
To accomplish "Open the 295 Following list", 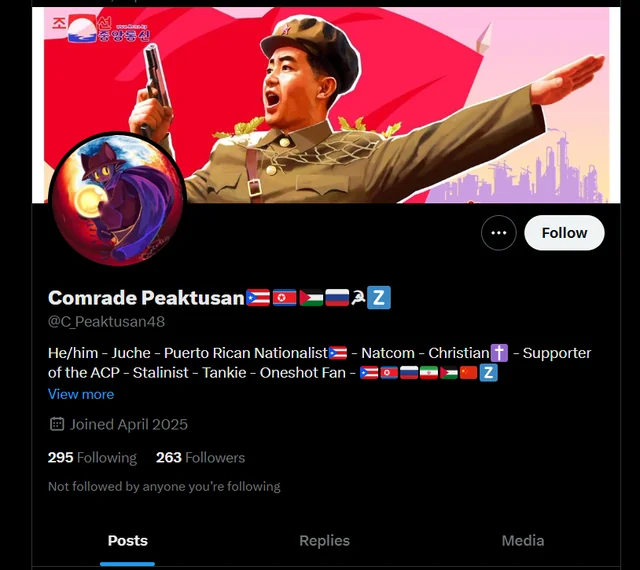I will (x=92, y=457).
